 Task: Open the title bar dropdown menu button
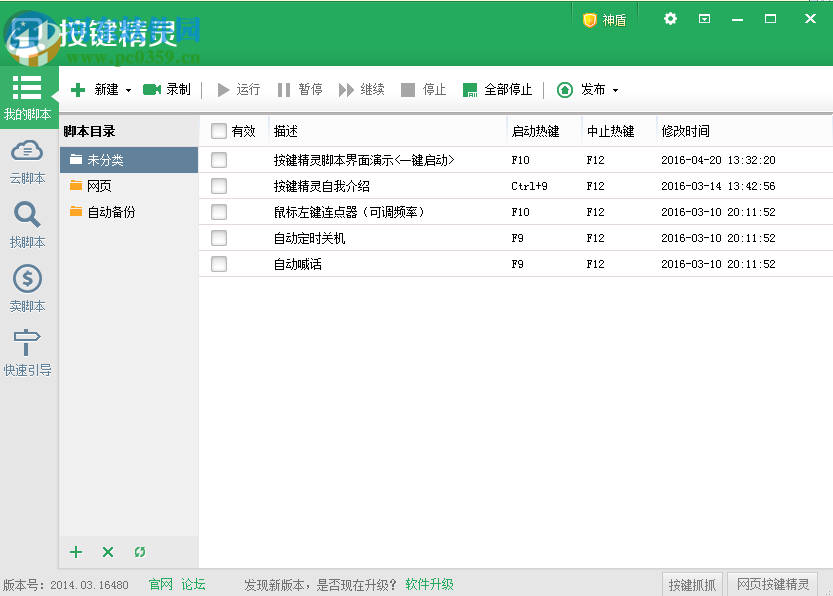[704, 19]
